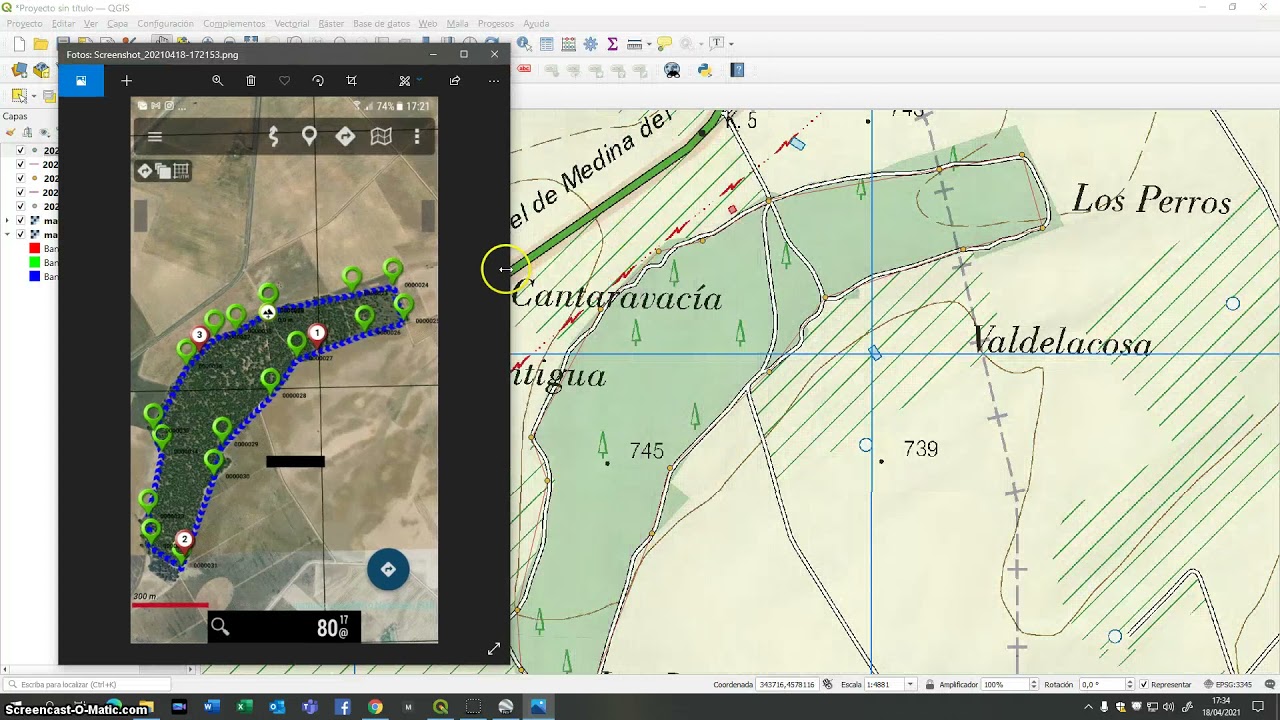Click QGIS New Project icon

pos(19,44)
